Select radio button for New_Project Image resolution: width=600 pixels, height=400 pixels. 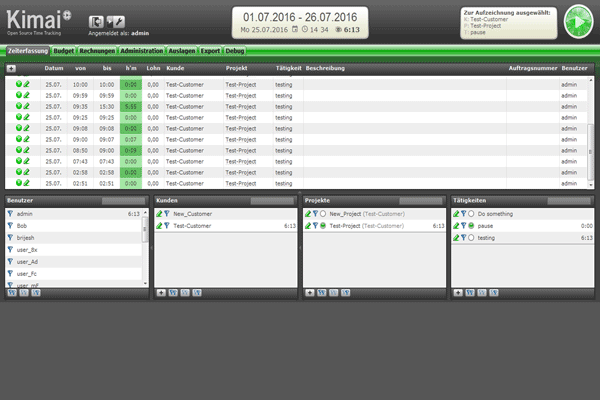pyautogui.click(x=323, y=214)
